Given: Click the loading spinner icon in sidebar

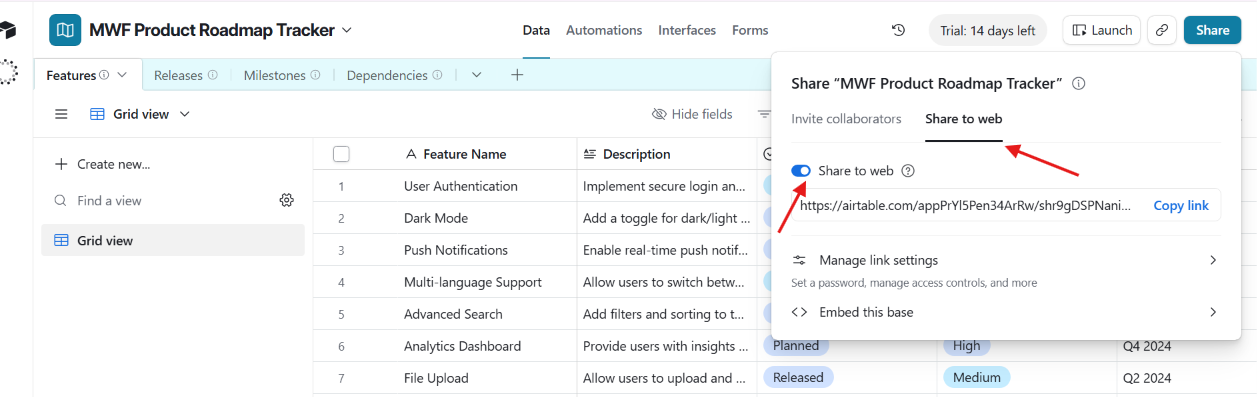Looking at the screenshot, I should [x=8, y=72].
